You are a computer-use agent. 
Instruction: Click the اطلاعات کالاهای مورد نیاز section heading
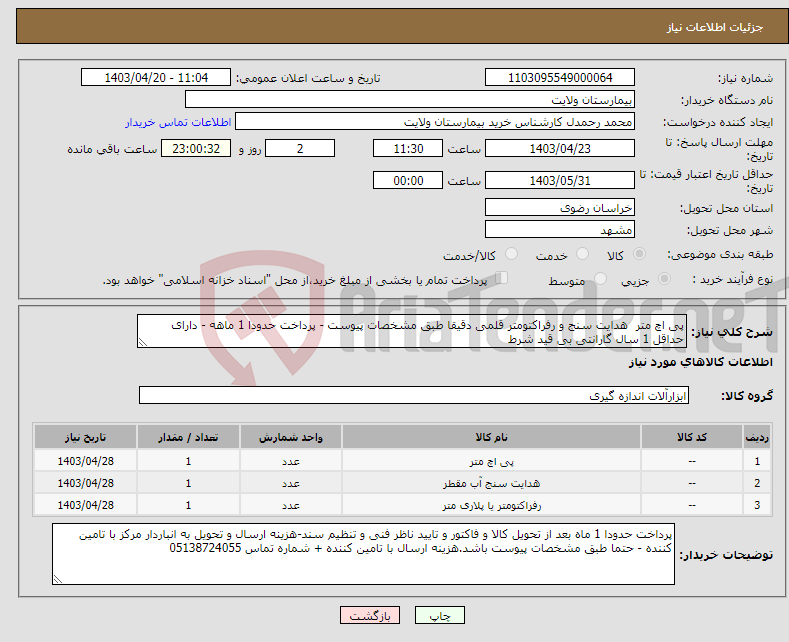(701, 362)
